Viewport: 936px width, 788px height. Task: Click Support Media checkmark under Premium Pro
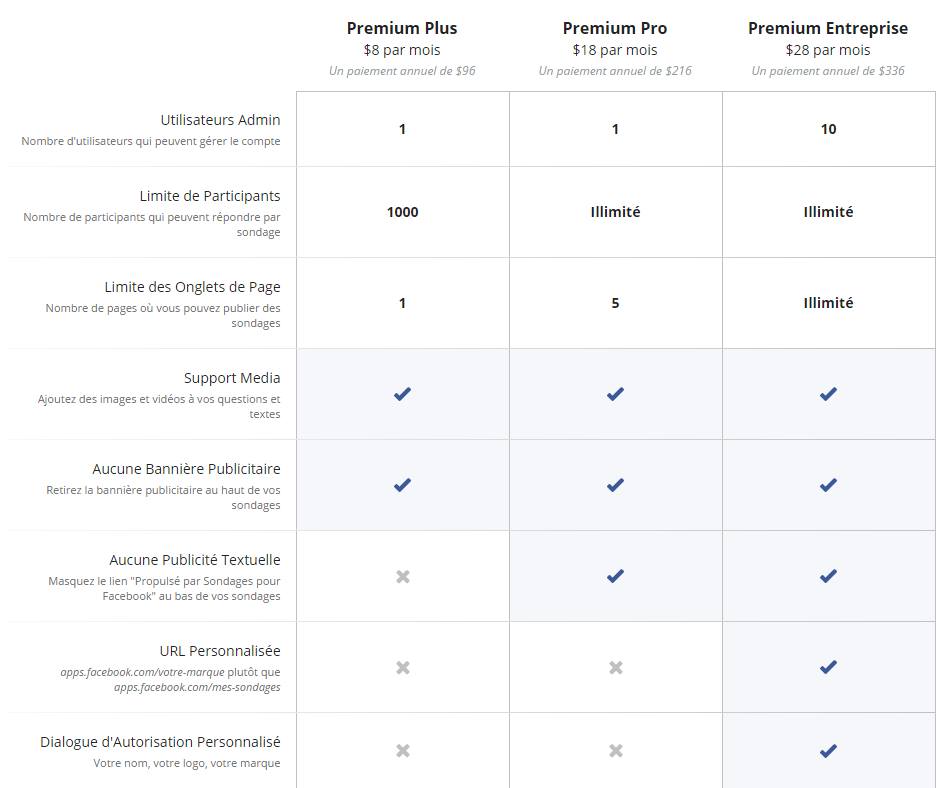click(615, 394)
